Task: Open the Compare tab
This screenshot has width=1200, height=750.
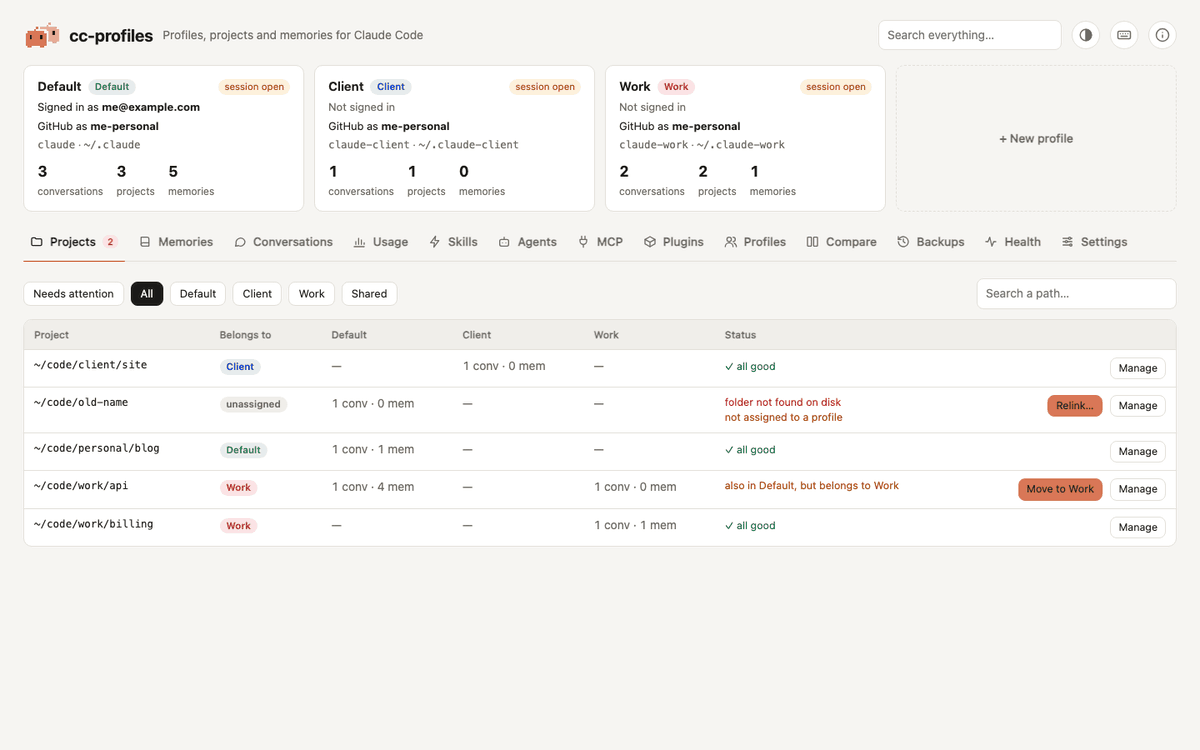Action: 841,242
